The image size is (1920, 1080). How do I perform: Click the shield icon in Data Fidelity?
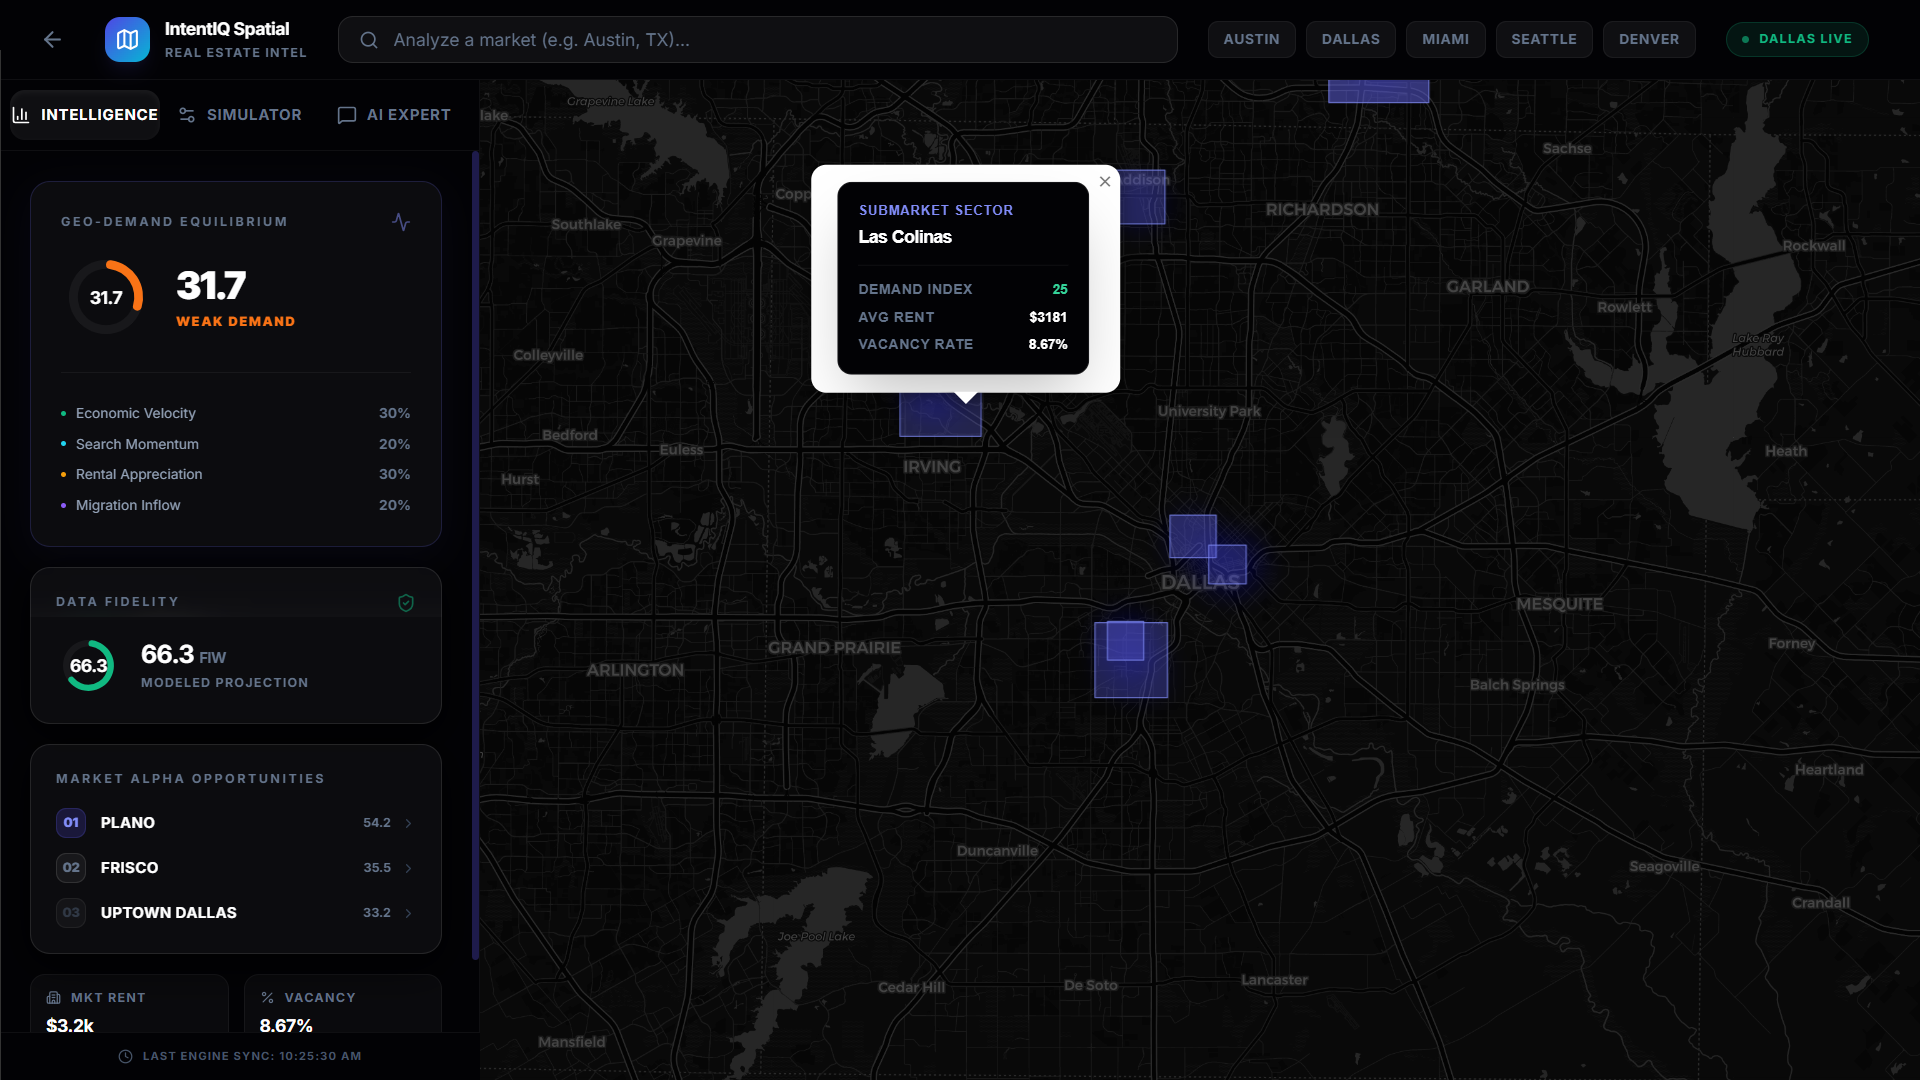(406, 602)
